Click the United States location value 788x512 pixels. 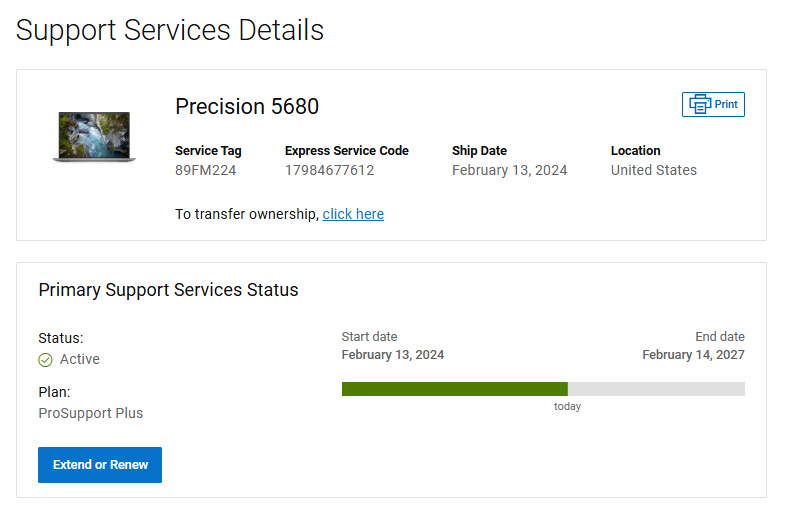[653, 170]
